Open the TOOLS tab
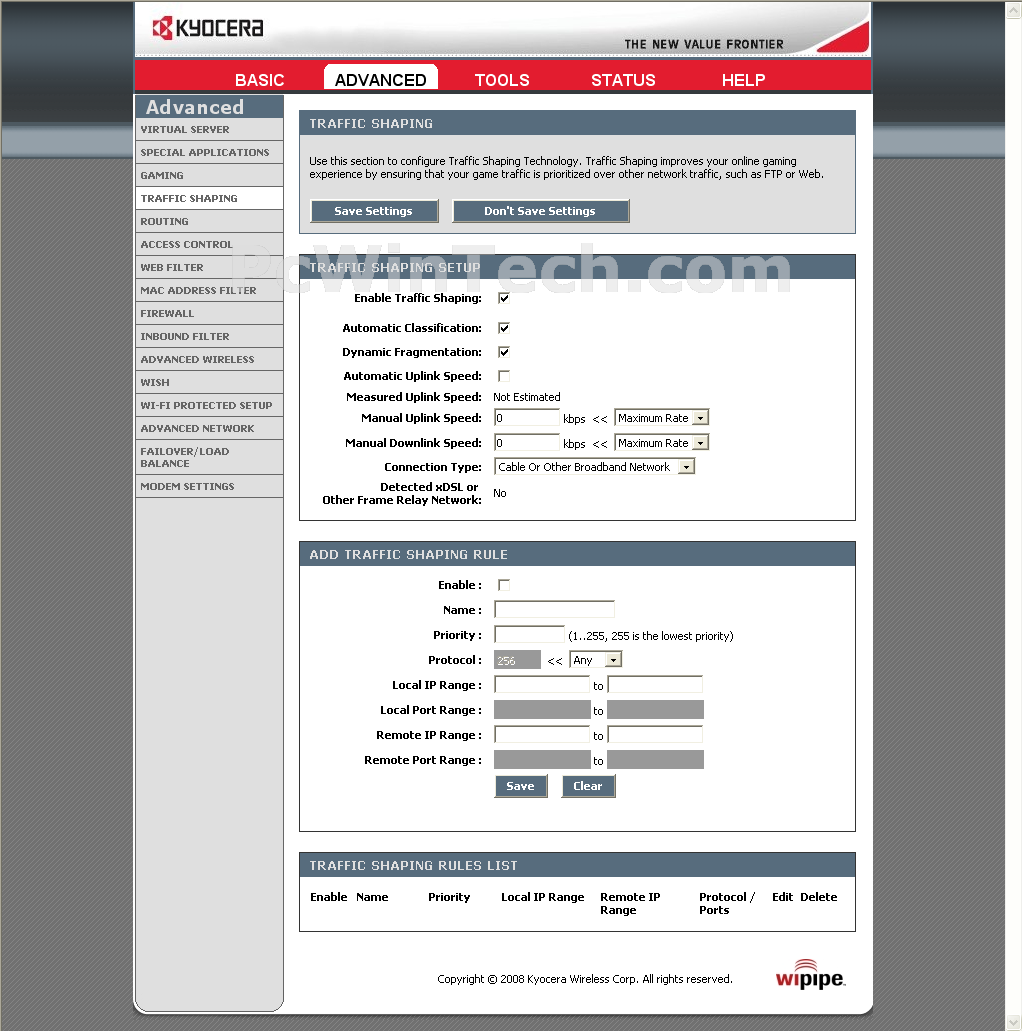1022x1031 pixels. coord(502,80)
